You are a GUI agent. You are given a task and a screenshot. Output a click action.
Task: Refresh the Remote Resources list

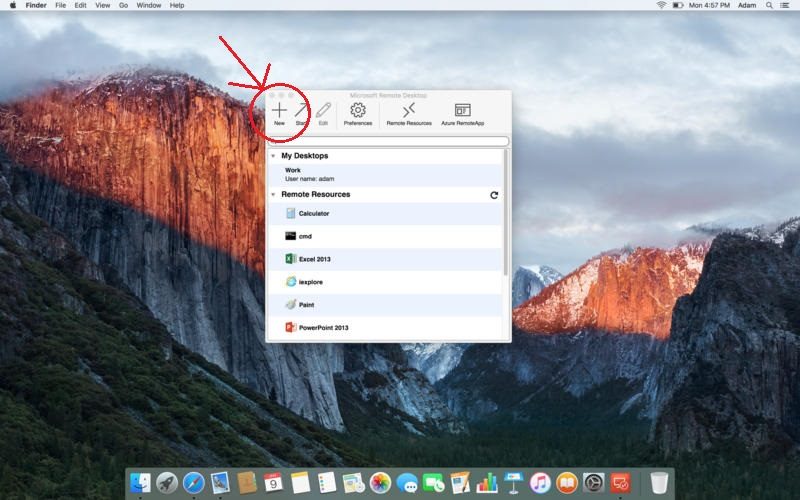(x=494, y=195)
